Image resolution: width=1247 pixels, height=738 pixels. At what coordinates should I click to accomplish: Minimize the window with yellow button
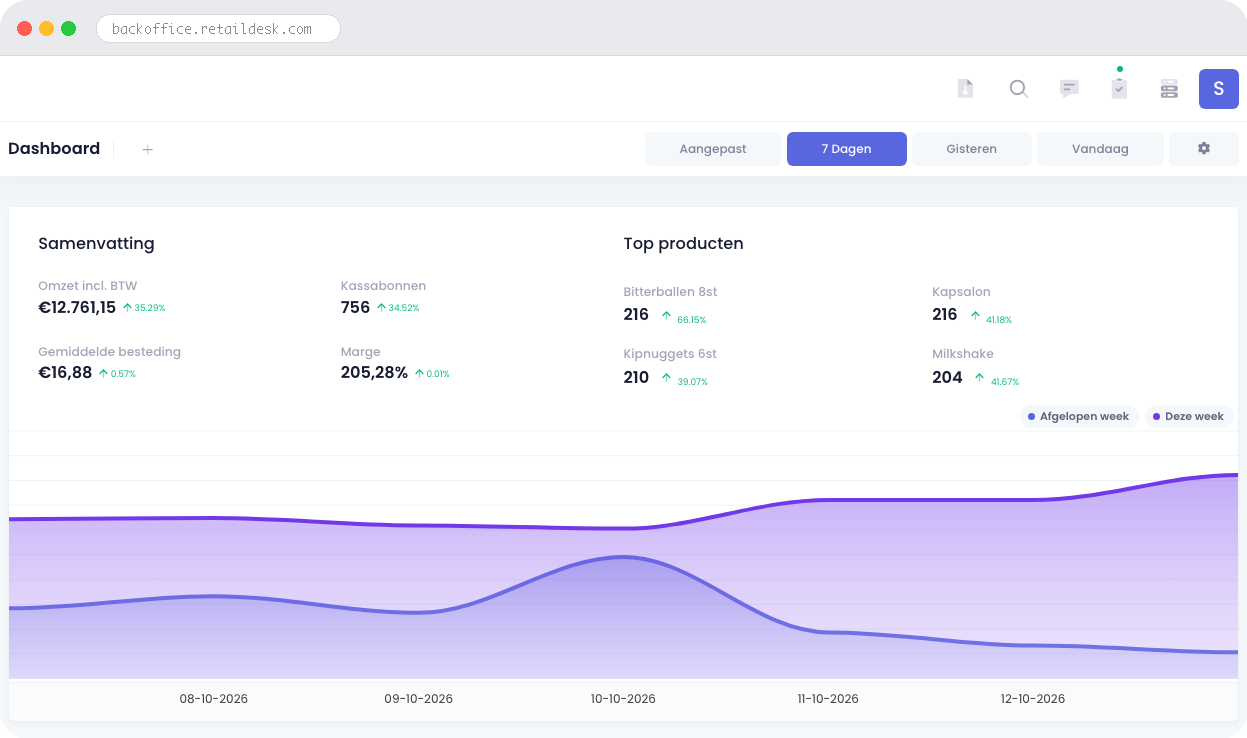tap(46, 29)
